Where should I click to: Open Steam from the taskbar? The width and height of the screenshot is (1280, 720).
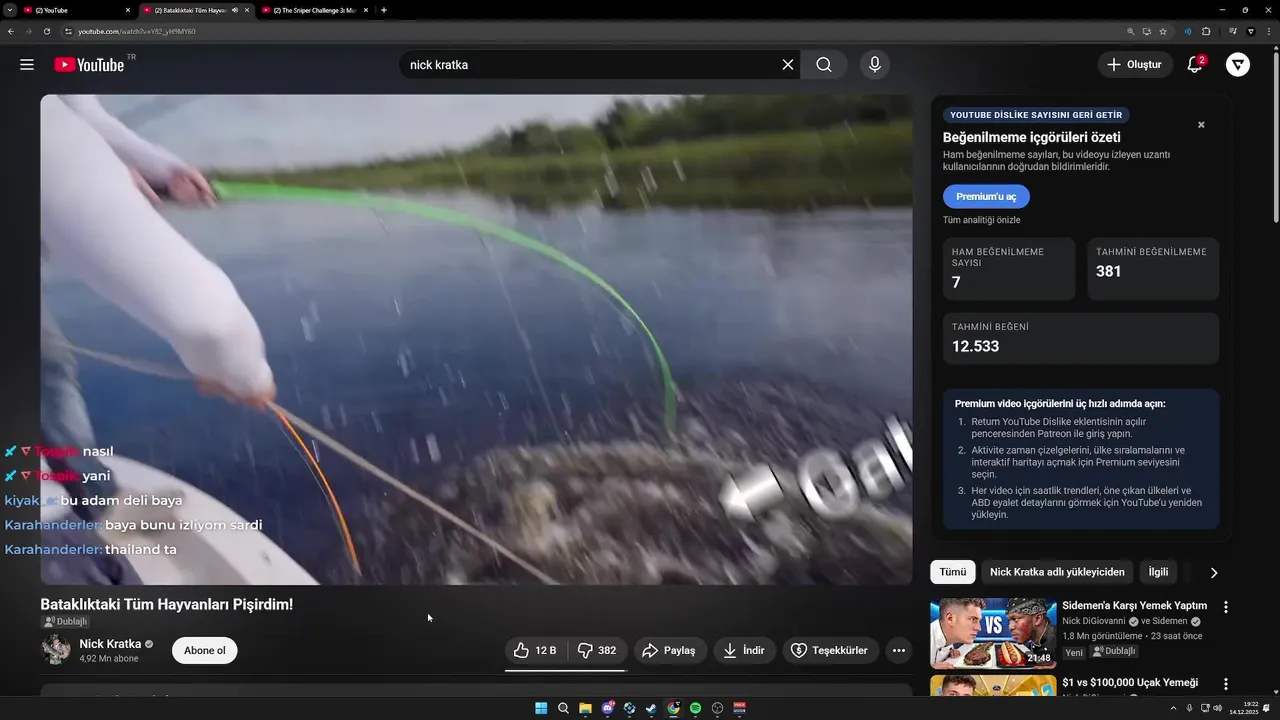point(651,708)
